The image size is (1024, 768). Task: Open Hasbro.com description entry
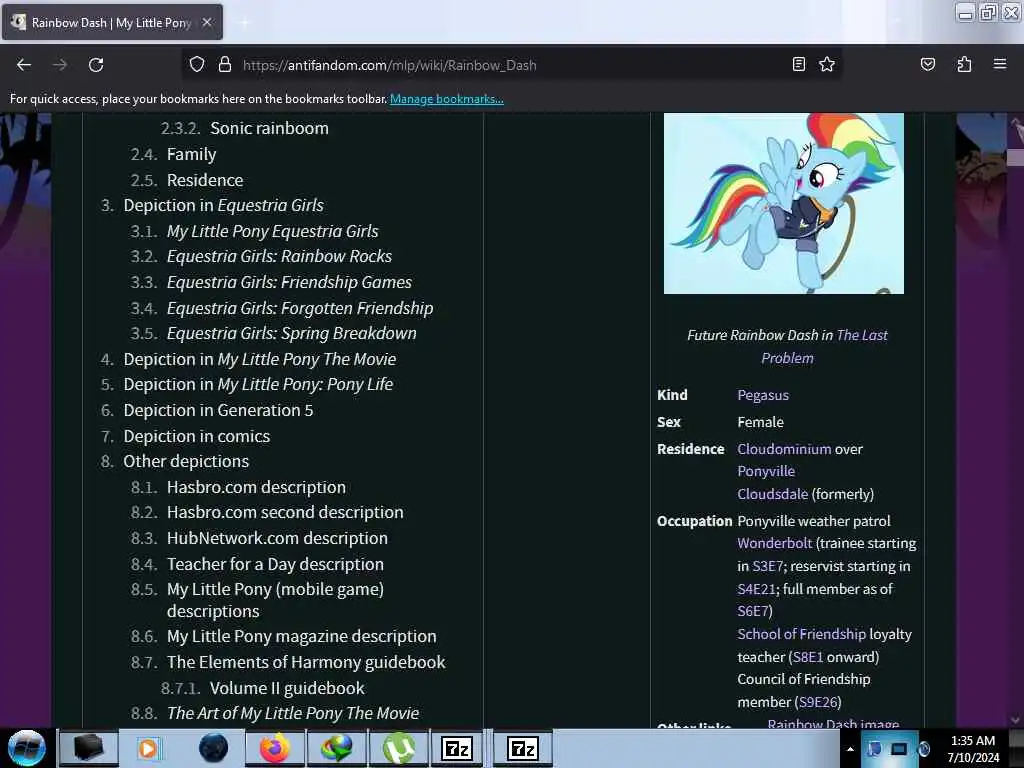(x=256, y=487)
